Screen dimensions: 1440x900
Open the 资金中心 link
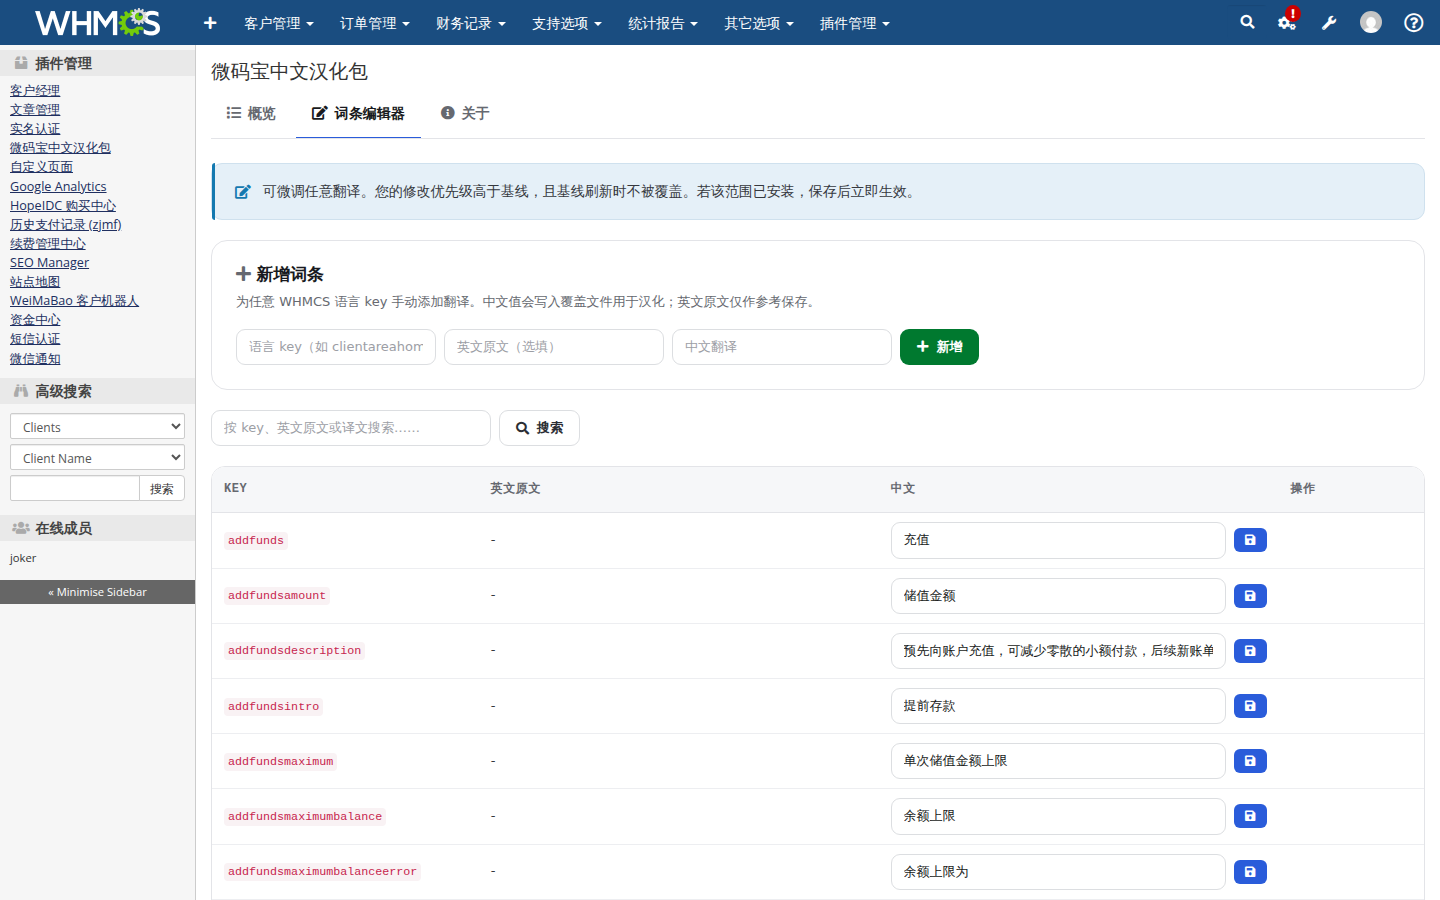(x=35, y=320)
